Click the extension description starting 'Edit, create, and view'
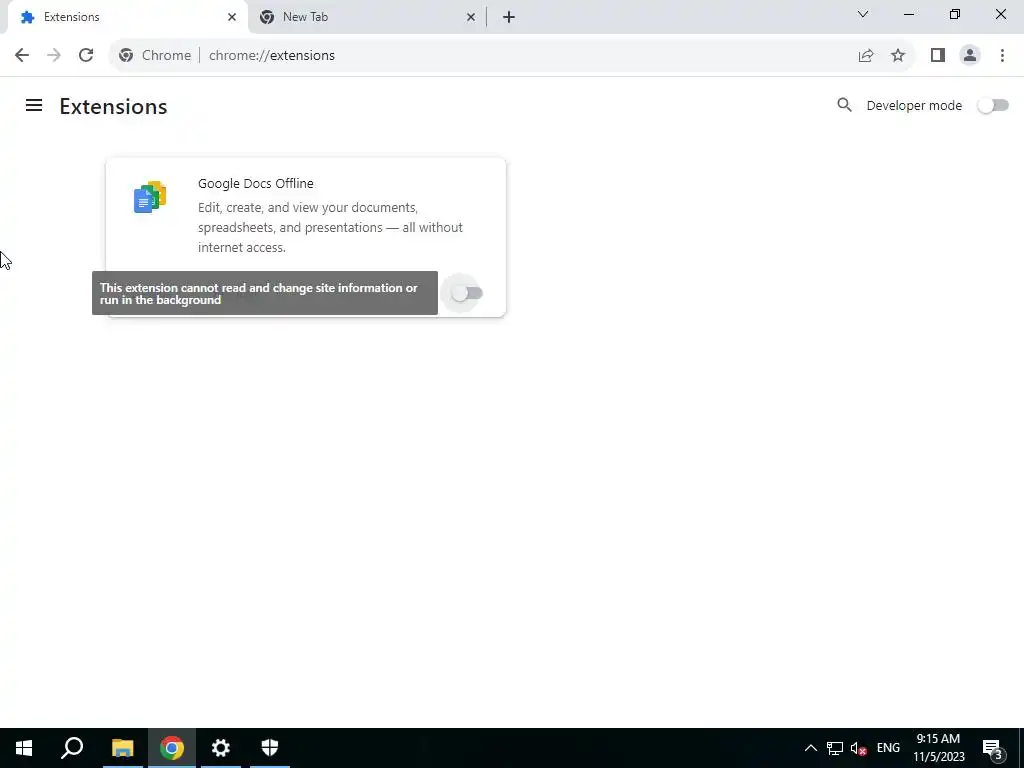1024x768 pixels. 330,227
